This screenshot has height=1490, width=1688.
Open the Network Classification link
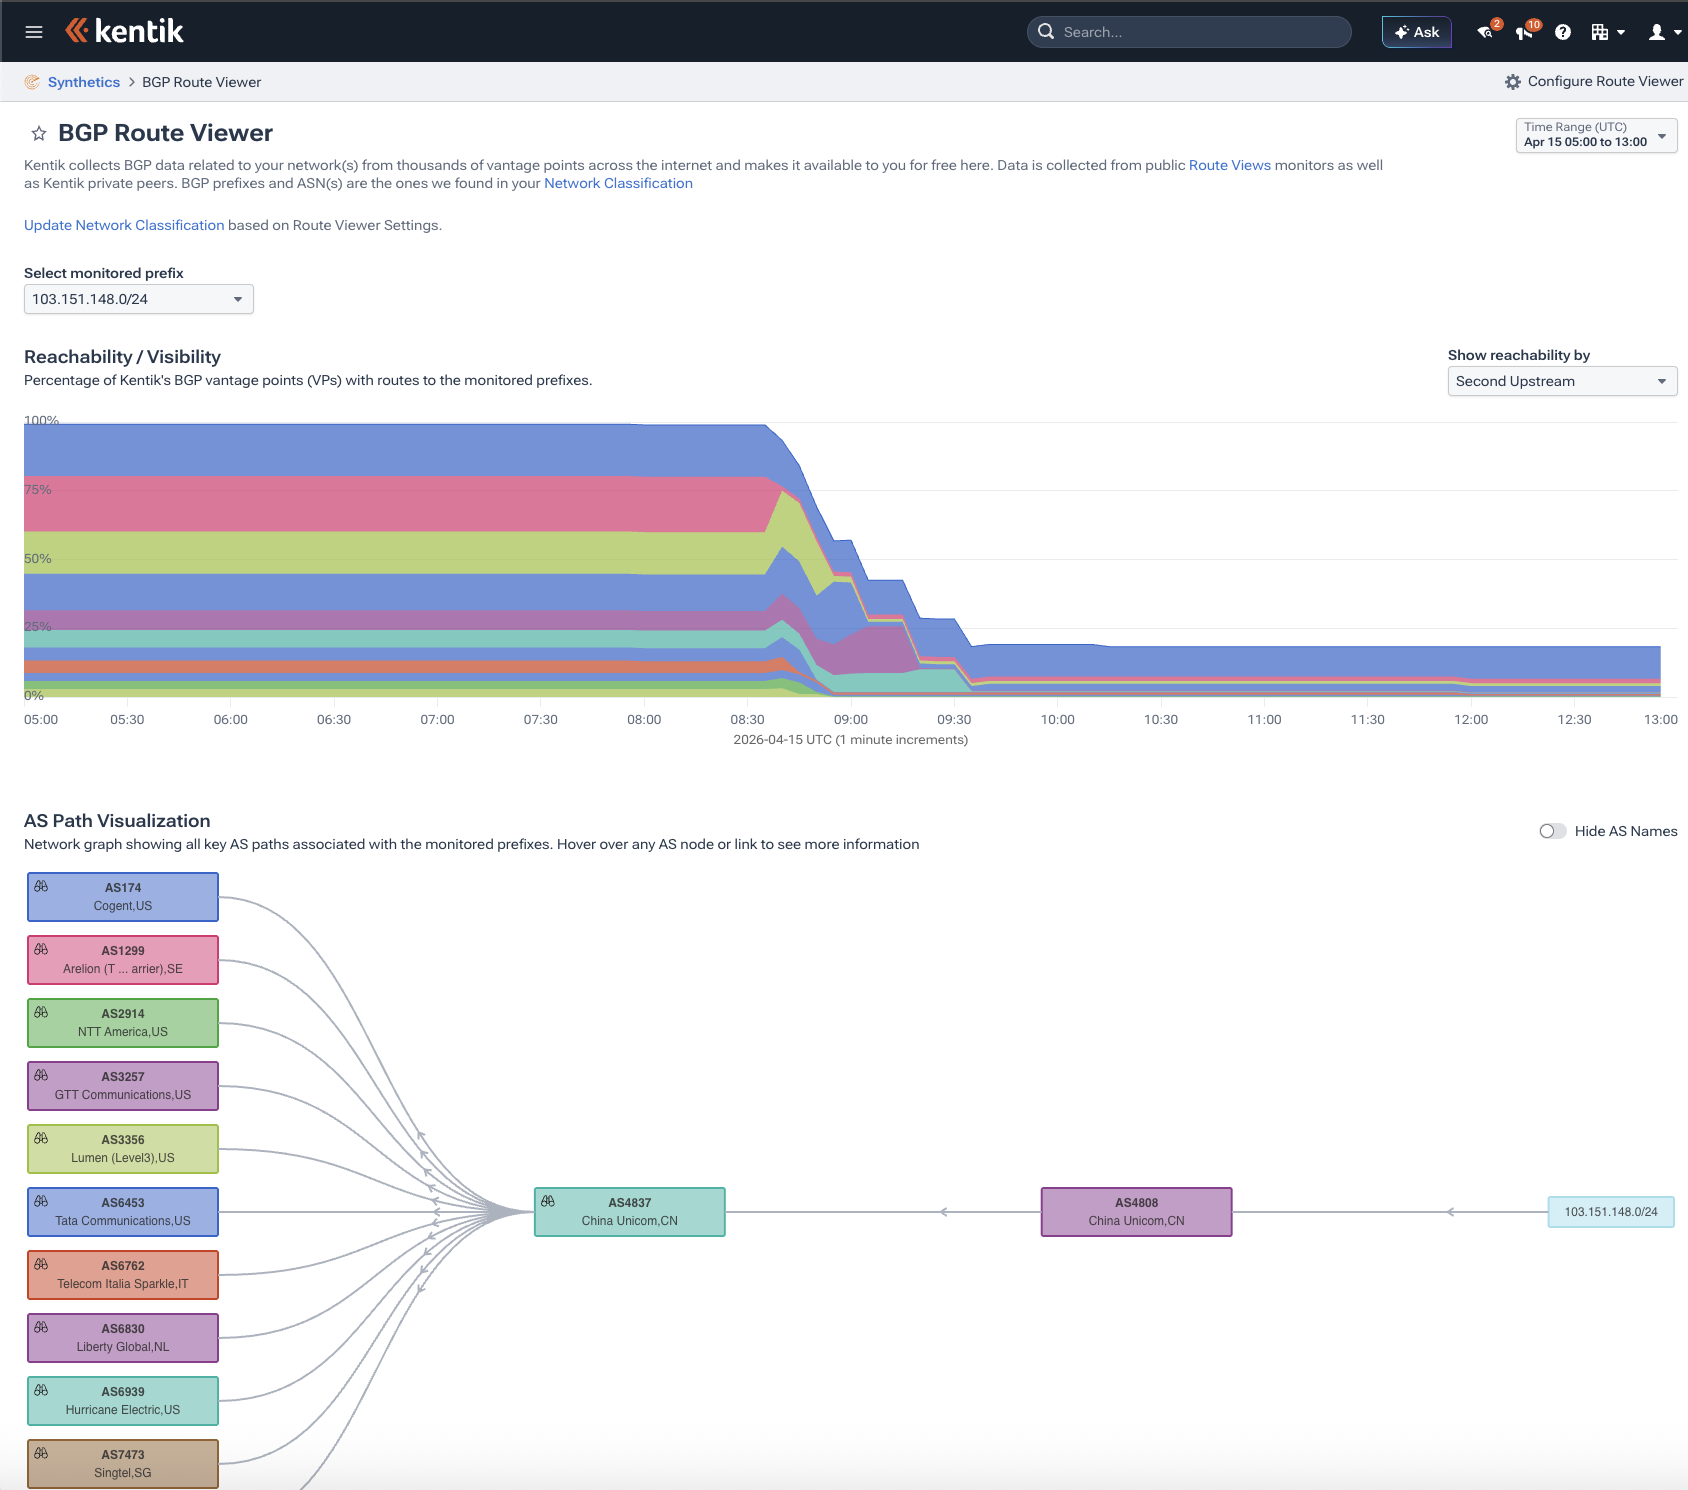click(618, 183)
